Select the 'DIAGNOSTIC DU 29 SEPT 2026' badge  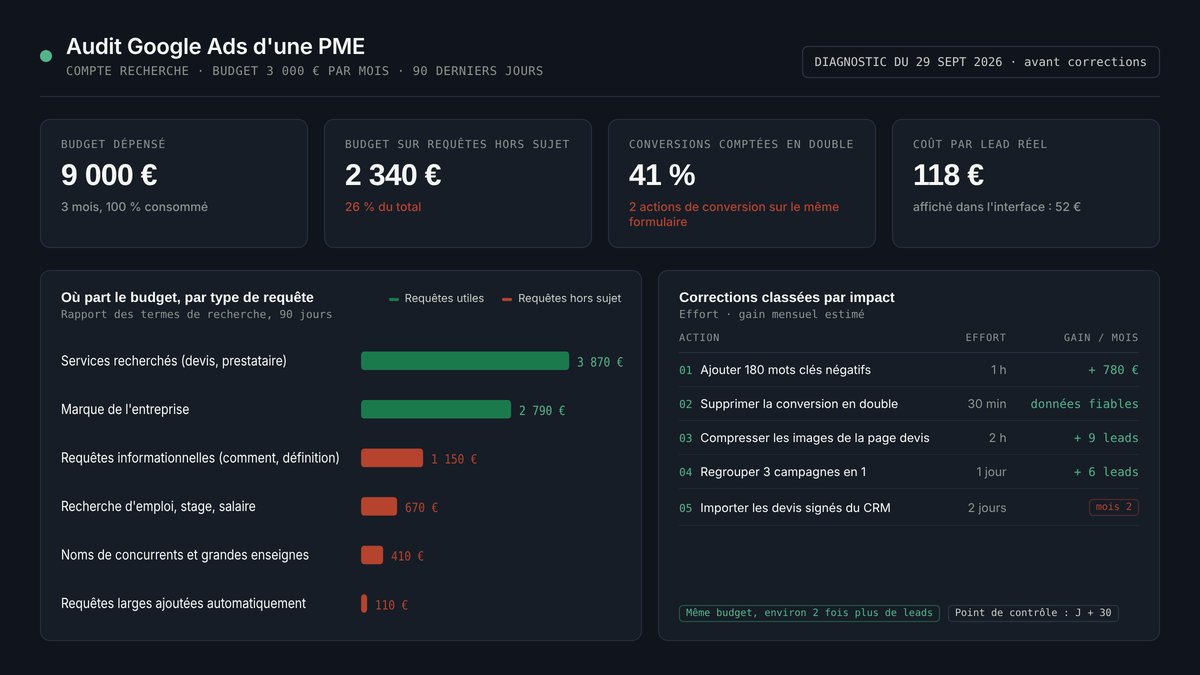tap(981, 62)
